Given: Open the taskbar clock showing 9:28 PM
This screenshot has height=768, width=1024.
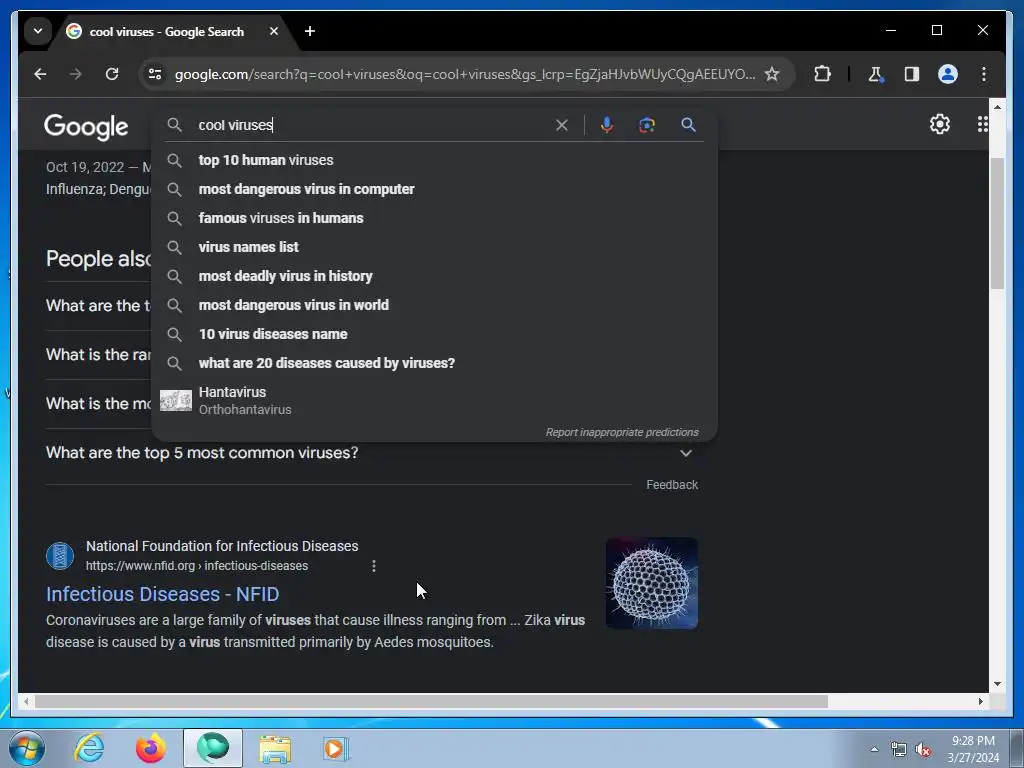Looking at the screenshot, I should [x=973, y=749].
